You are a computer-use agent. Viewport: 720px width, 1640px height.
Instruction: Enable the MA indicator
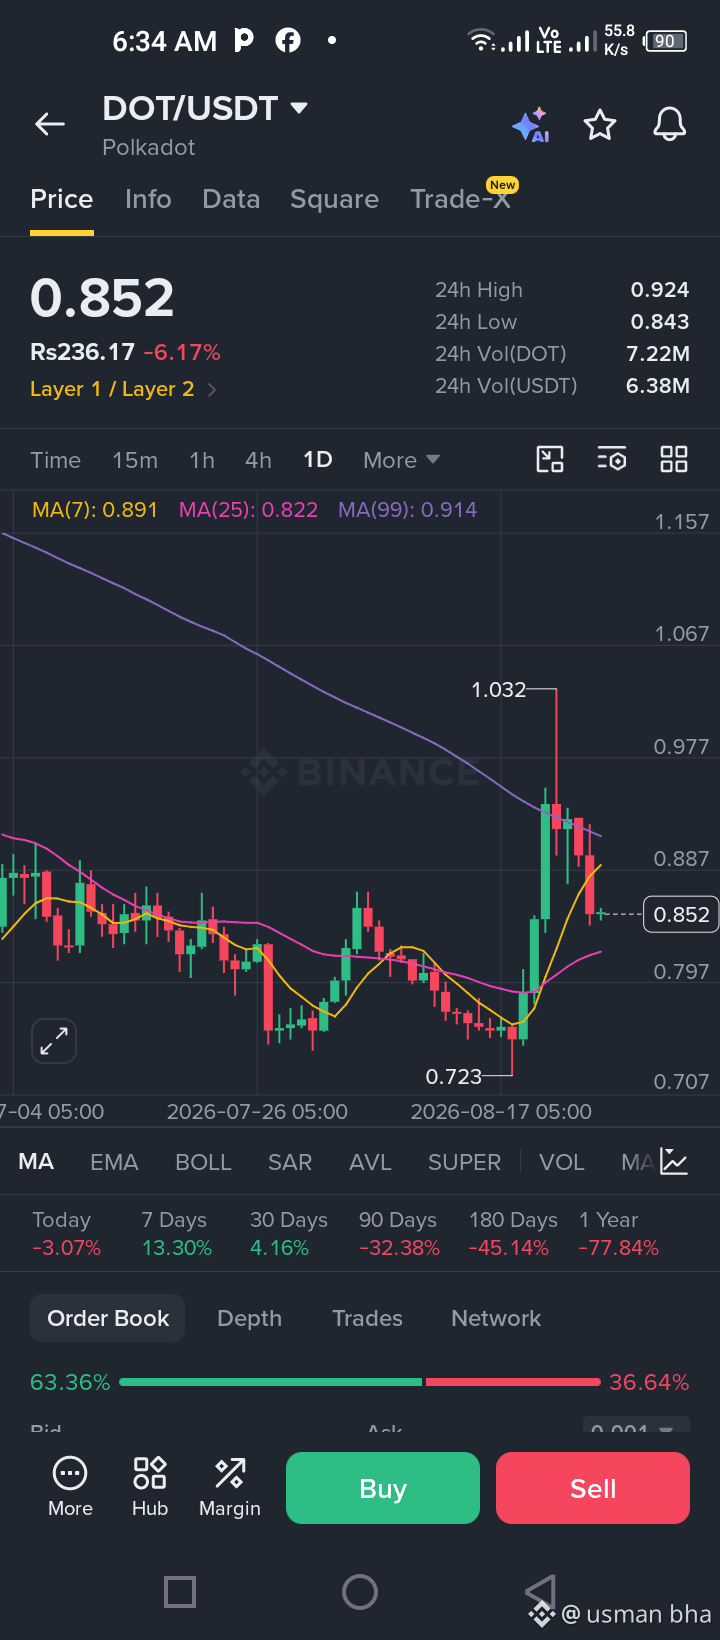pos(36,1162)
